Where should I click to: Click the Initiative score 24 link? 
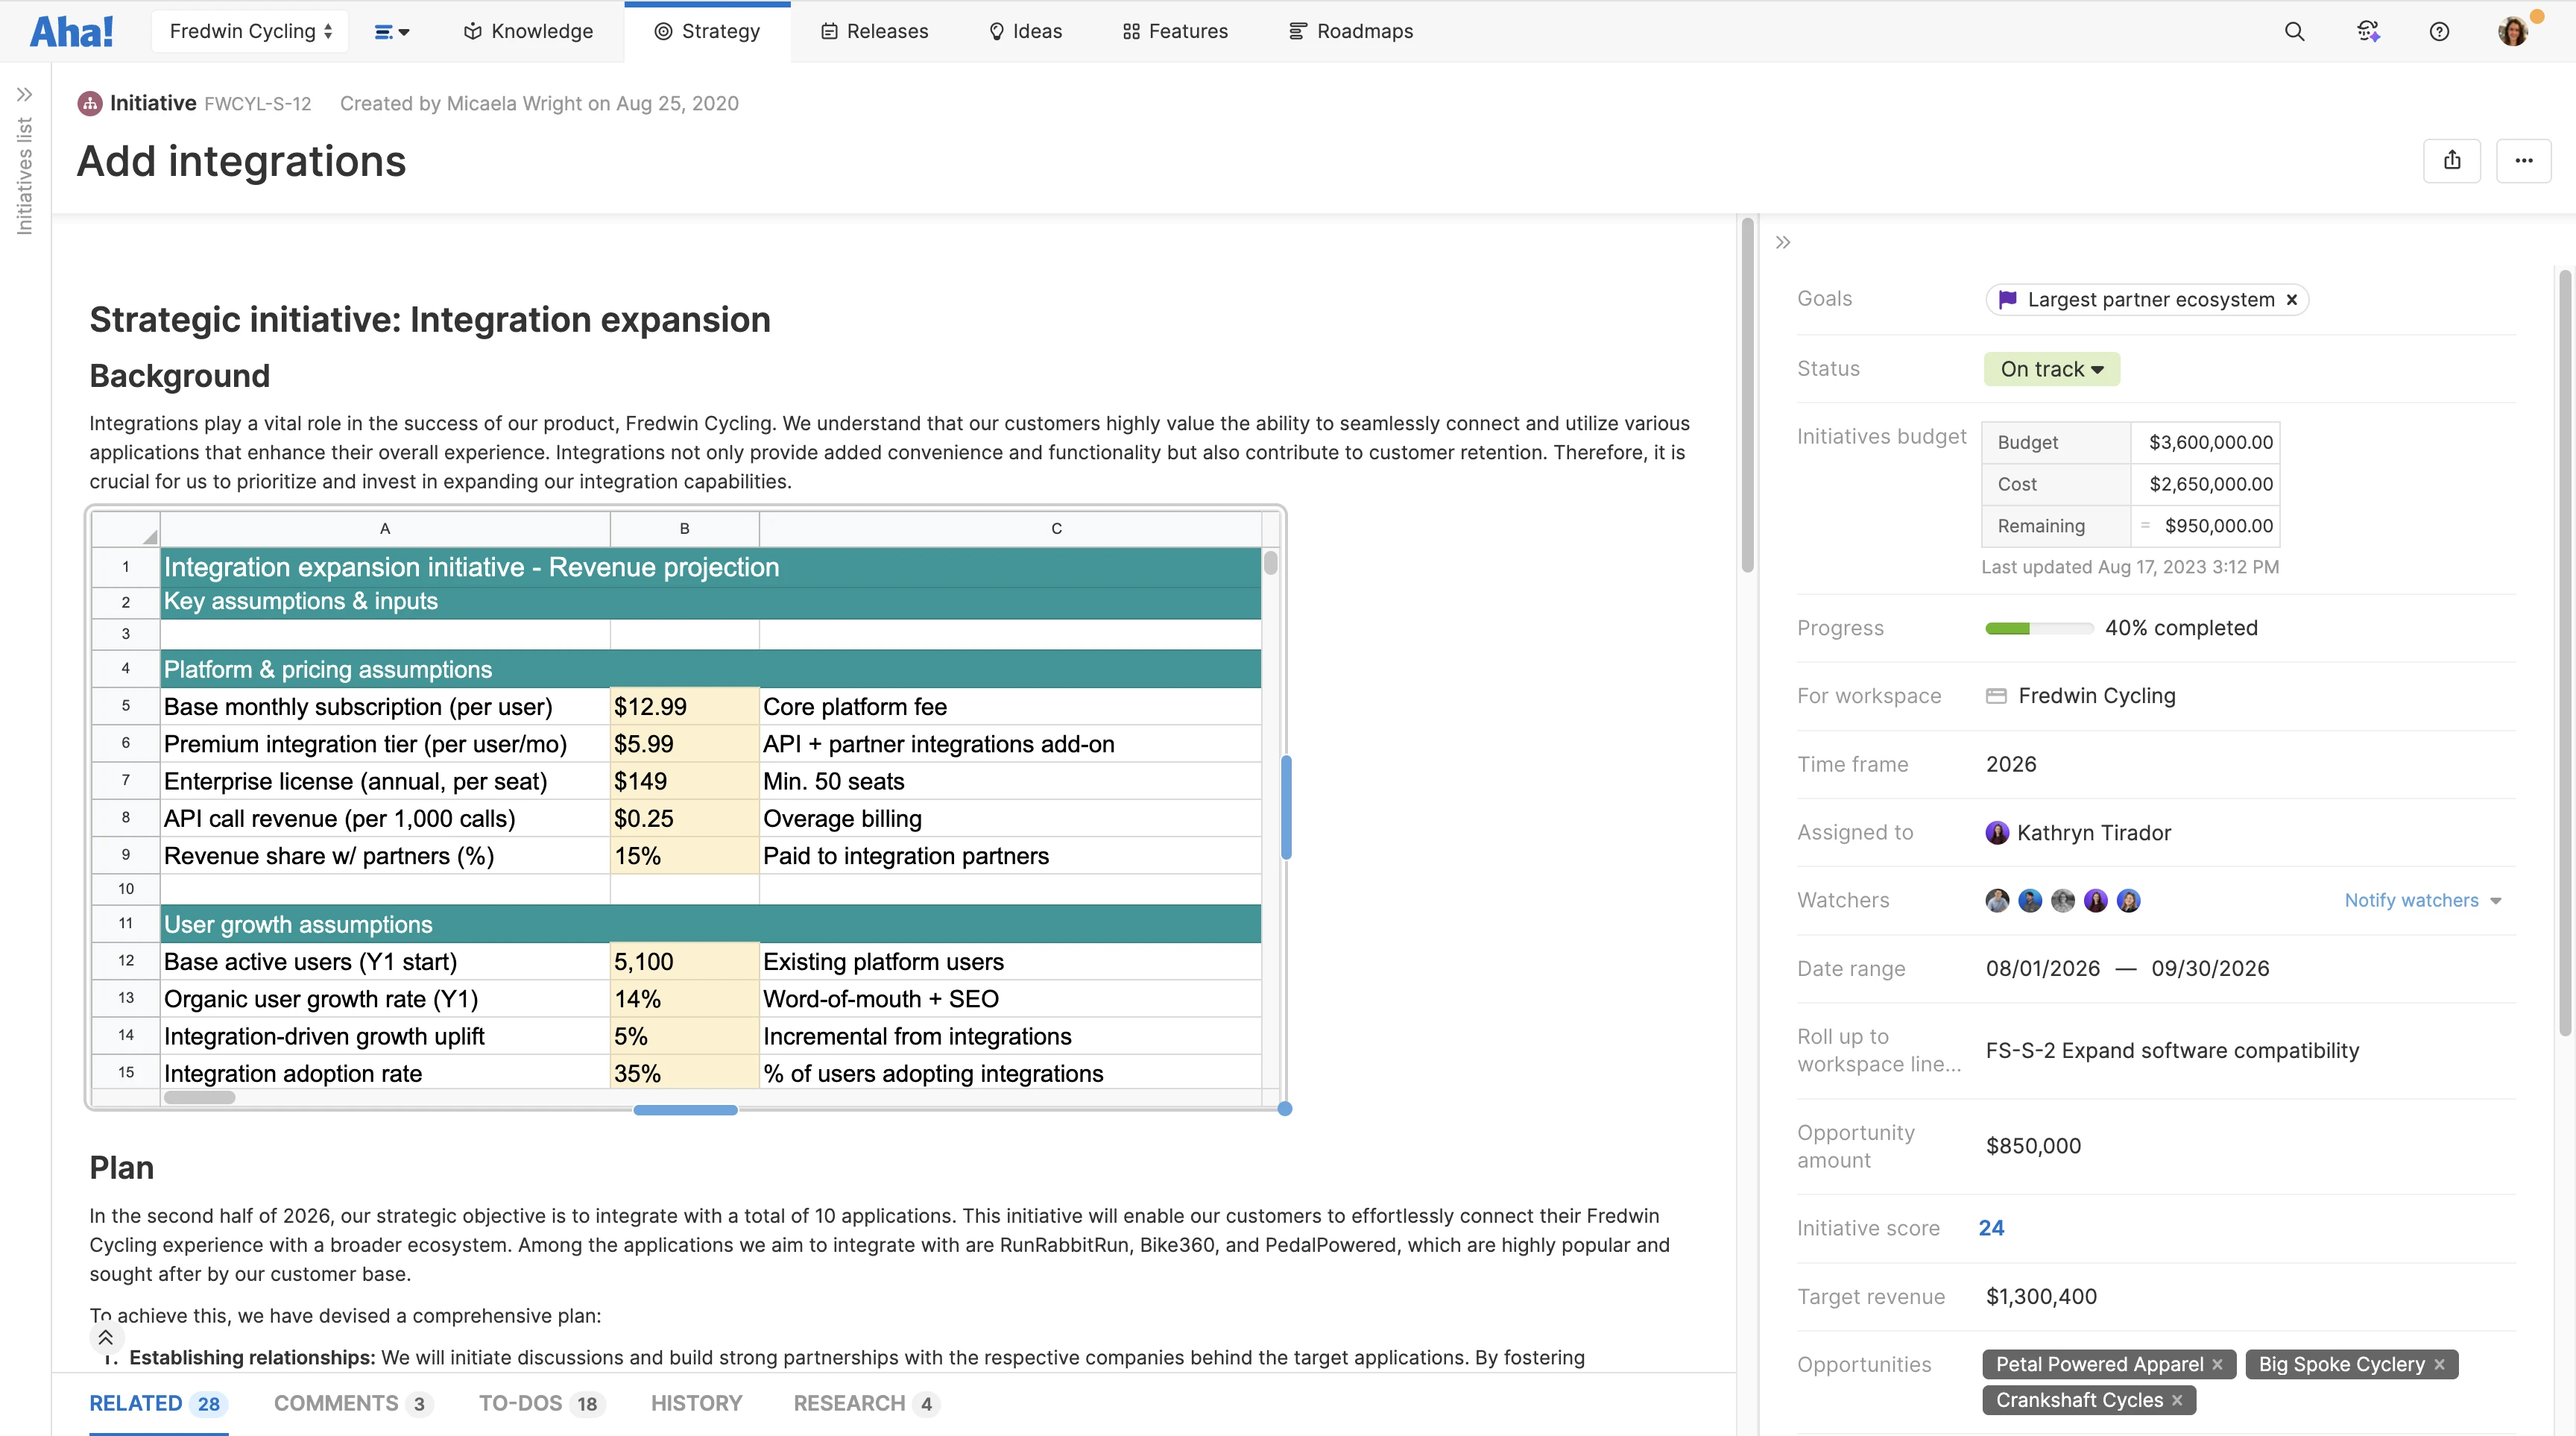tap(1991, 1228)
